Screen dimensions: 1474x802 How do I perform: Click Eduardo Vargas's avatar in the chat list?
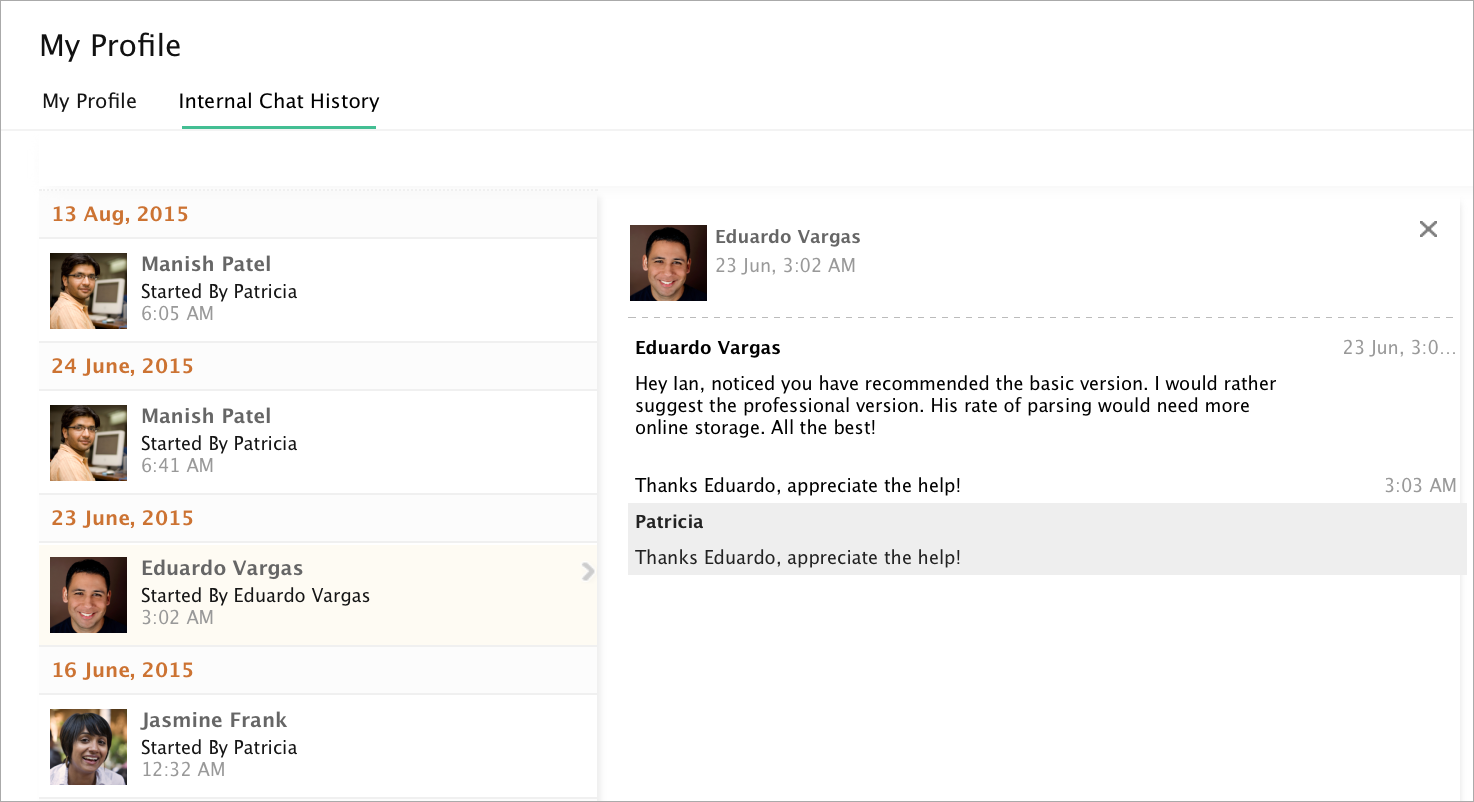pyautogui.click(x=88, y=595)
